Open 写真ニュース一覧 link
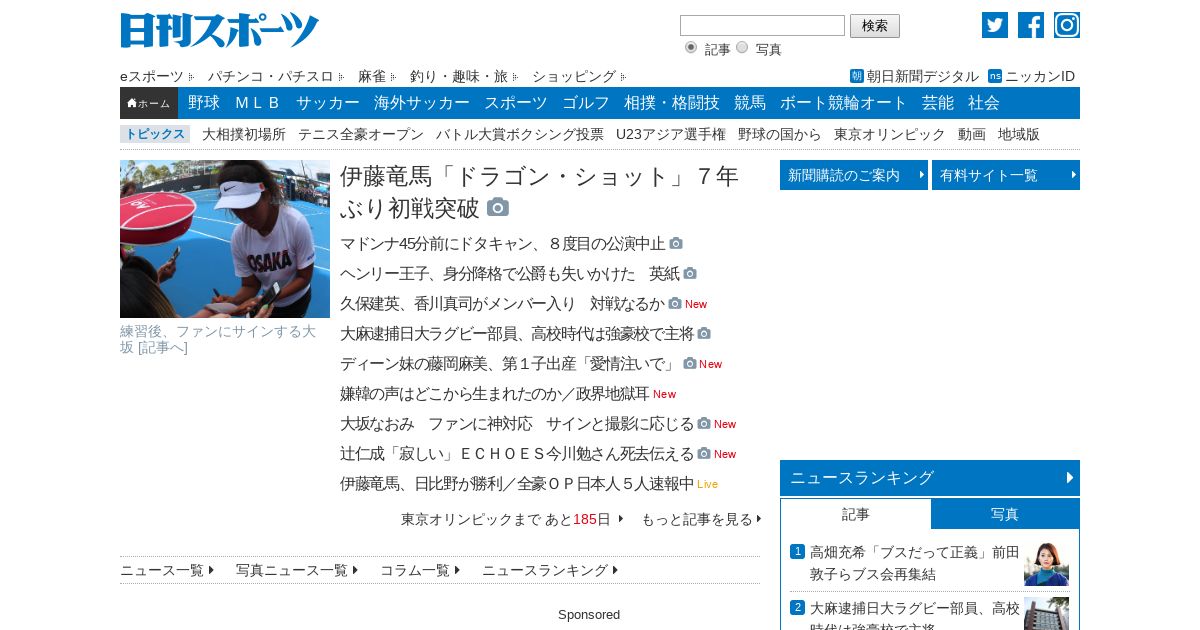The height and width of the screenshot is (630, 1200). (297, 570)
